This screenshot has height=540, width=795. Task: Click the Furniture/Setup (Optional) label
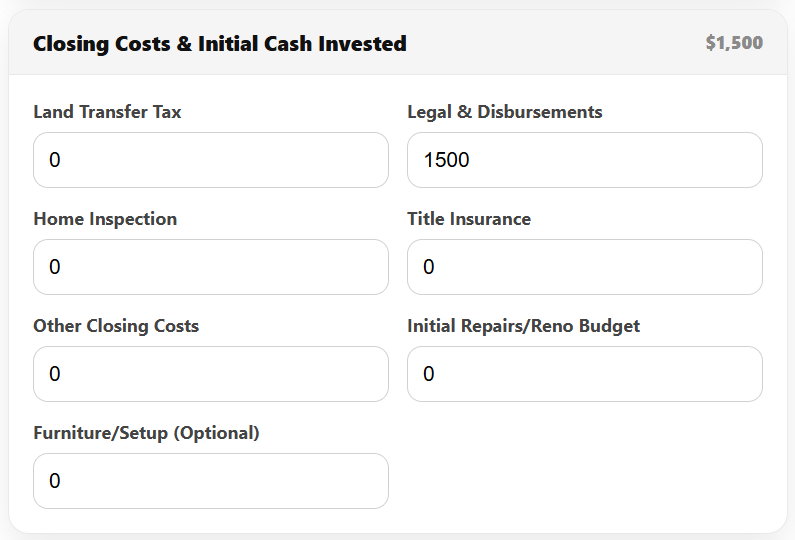(146, 433)
